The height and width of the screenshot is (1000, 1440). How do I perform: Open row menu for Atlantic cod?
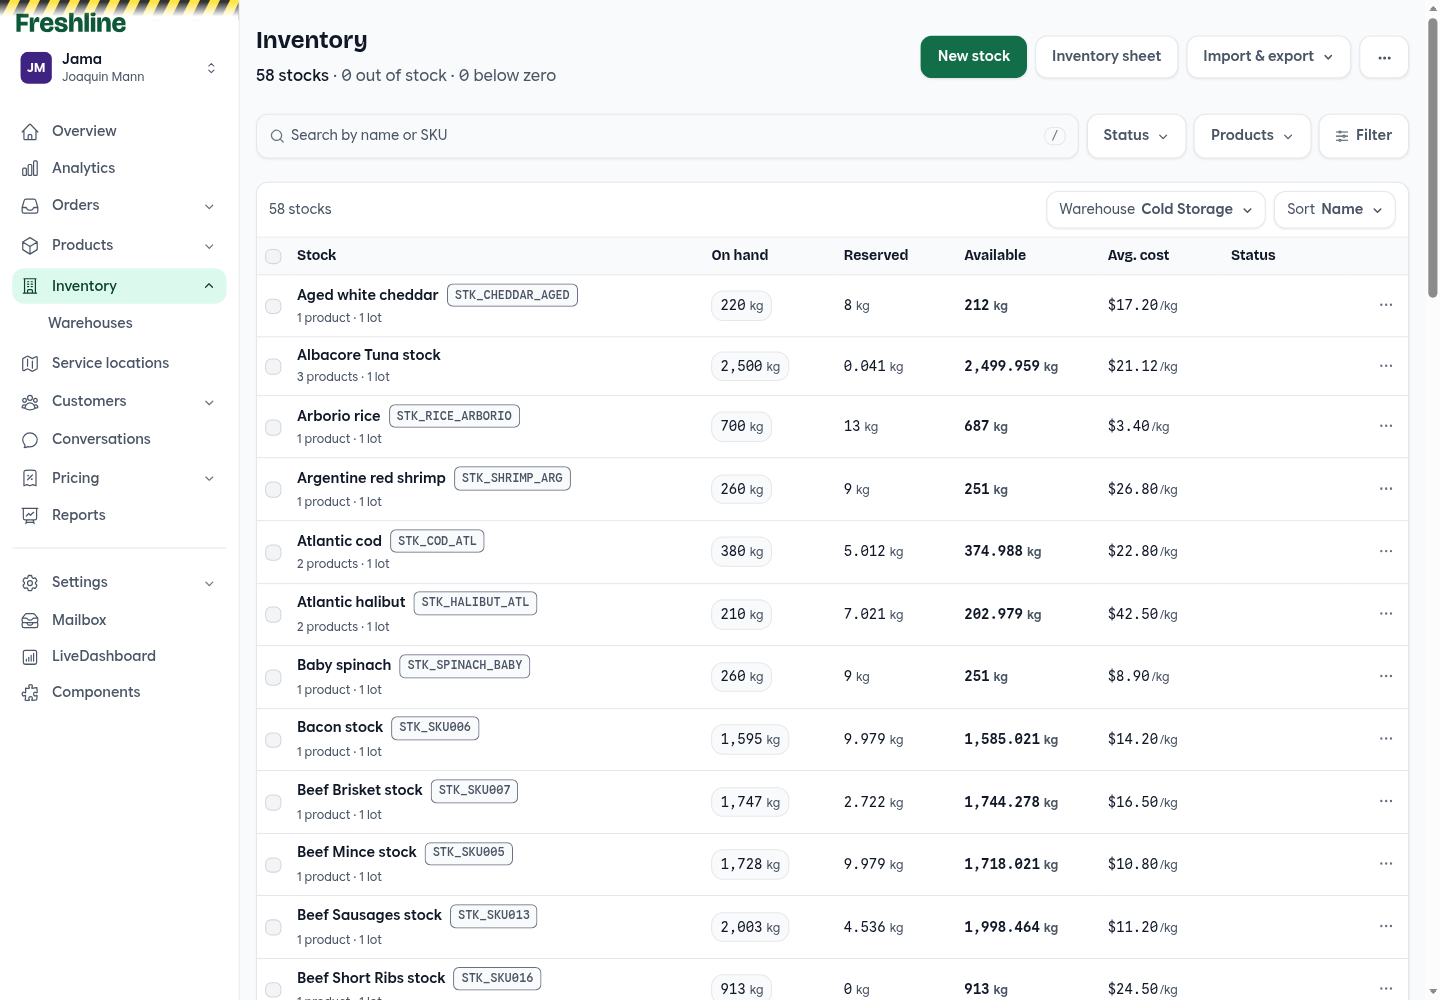[x=1386, y=551]
